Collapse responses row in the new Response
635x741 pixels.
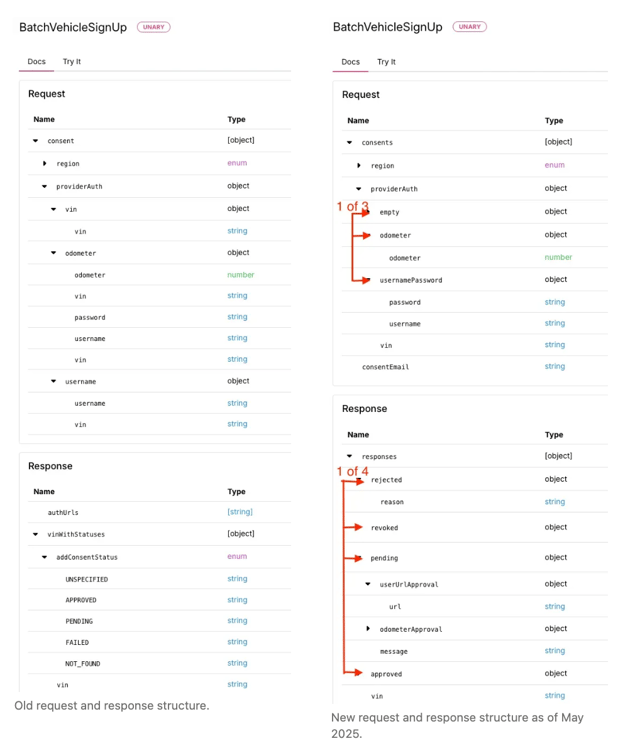[350, 457]
